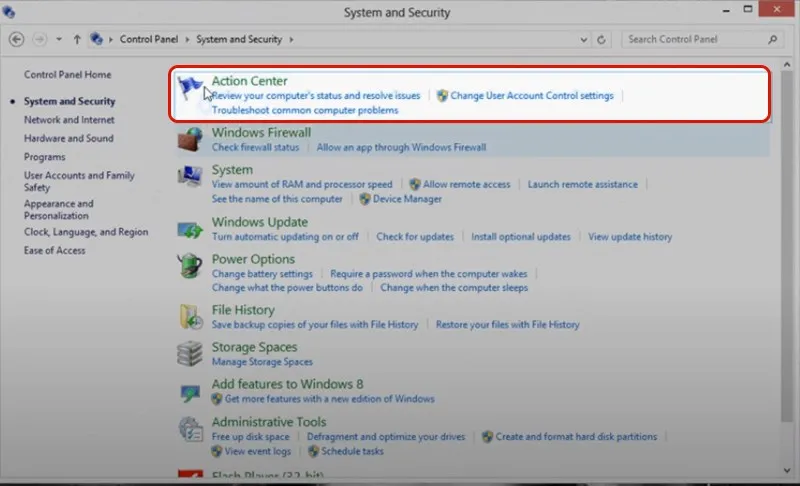Image resolution: width=800 pixels, height=486 pixels.
Task: Refresh the Control Panel page
Action: pos(601,40)
